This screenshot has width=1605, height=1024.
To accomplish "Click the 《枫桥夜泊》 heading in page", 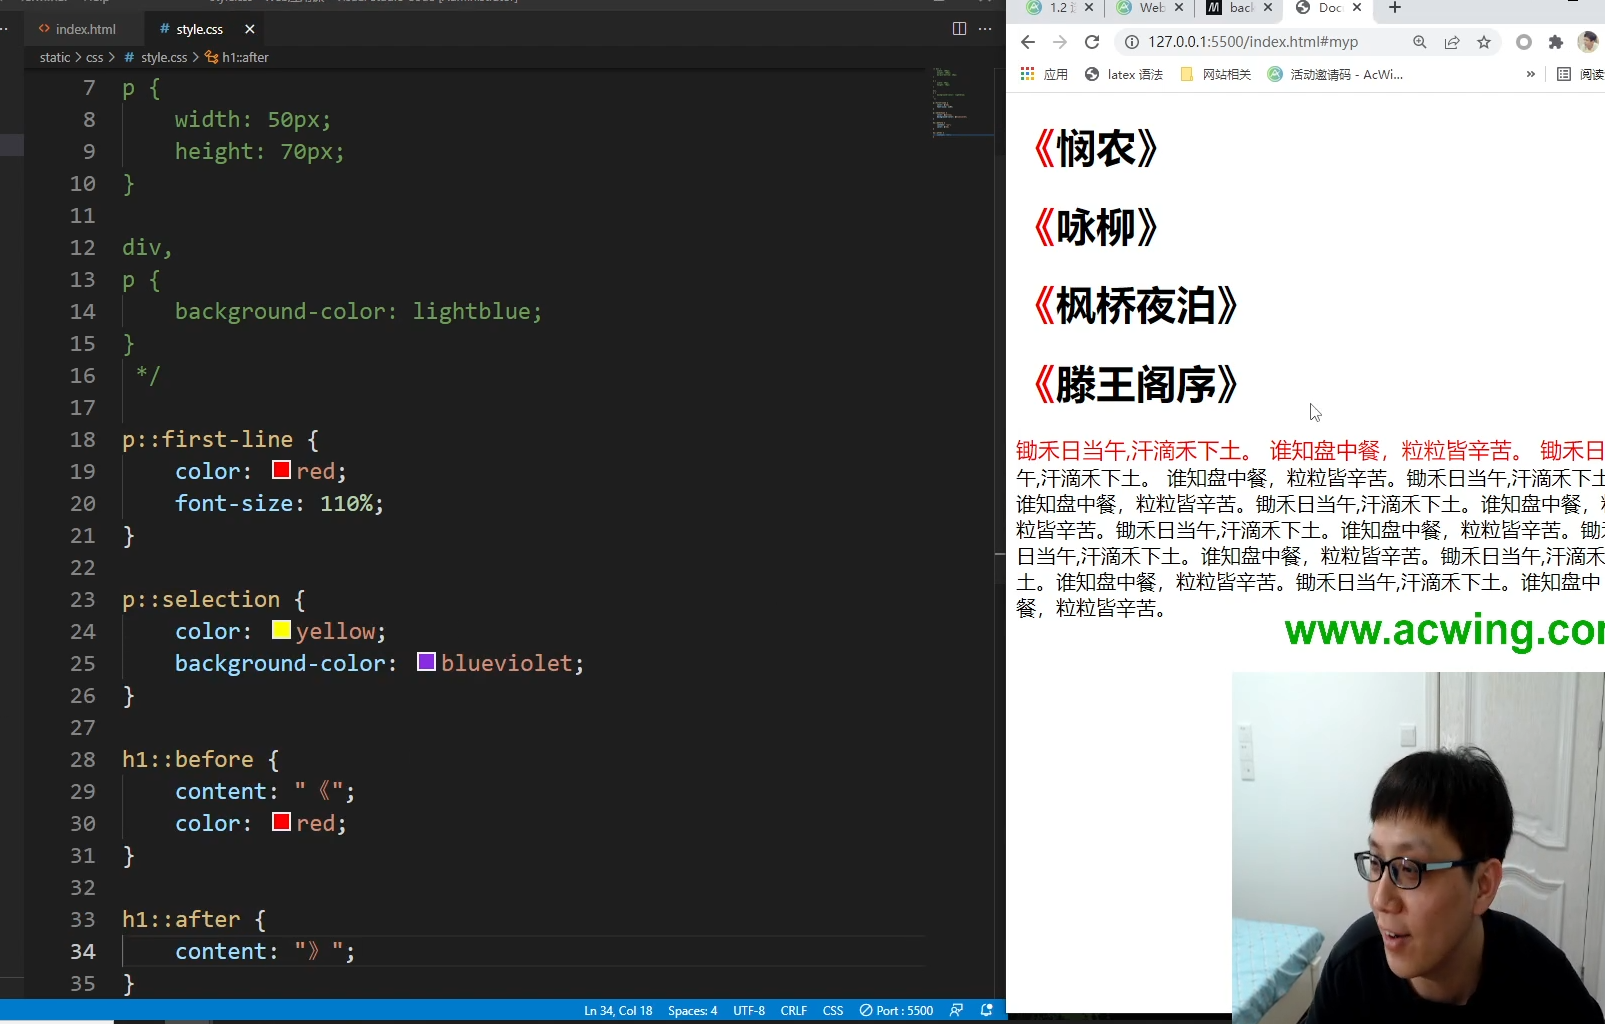I will point(1136,306).
